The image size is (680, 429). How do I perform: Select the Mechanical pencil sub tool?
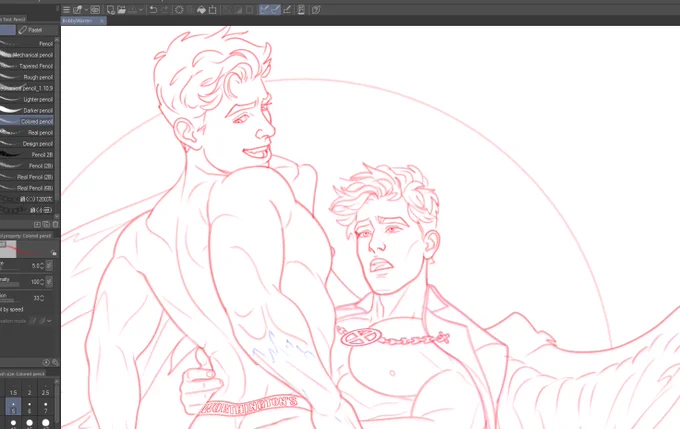coord(26,55)
